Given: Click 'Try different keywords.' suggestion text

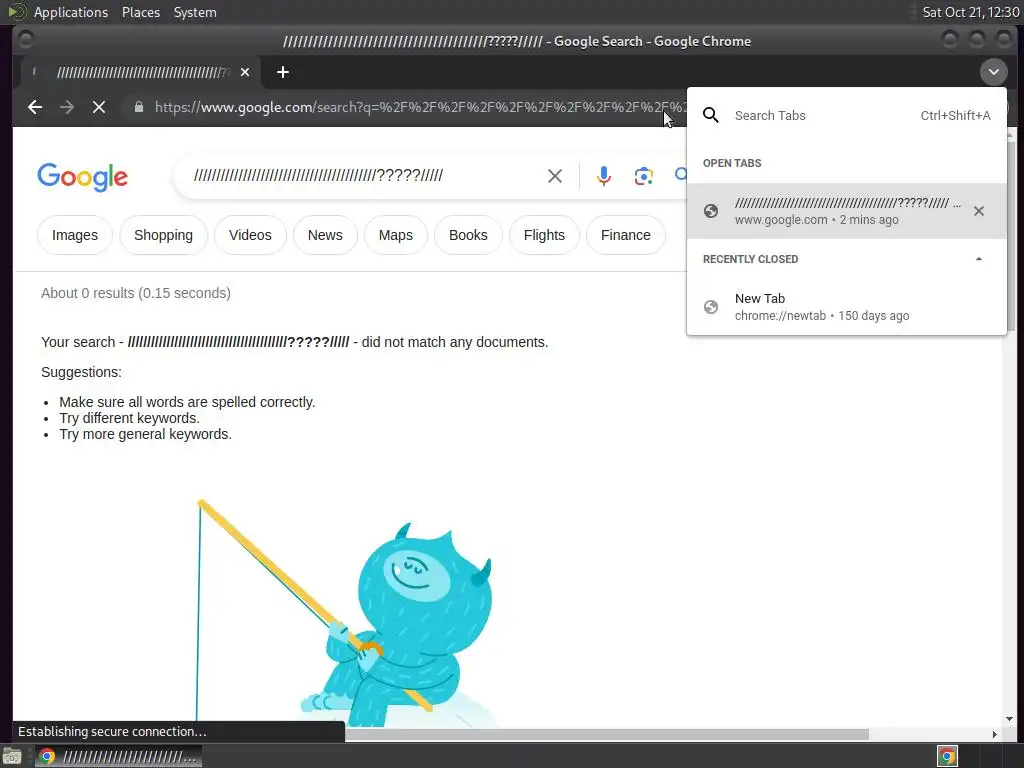Looking at the screenshot, I should click(x=129, y=418).
